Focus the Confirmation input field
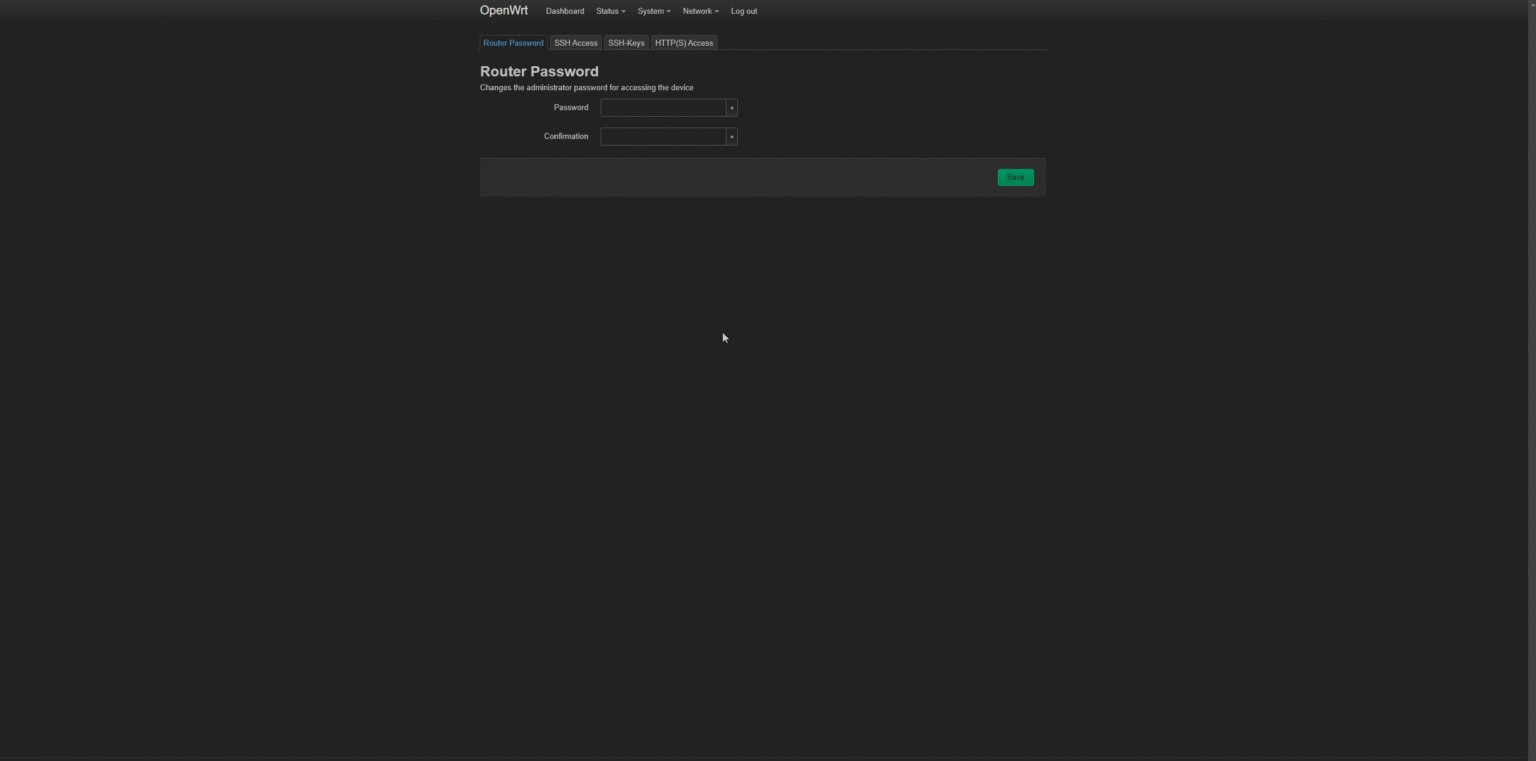This screenshot has height=761, width=1536. [663, 137]
